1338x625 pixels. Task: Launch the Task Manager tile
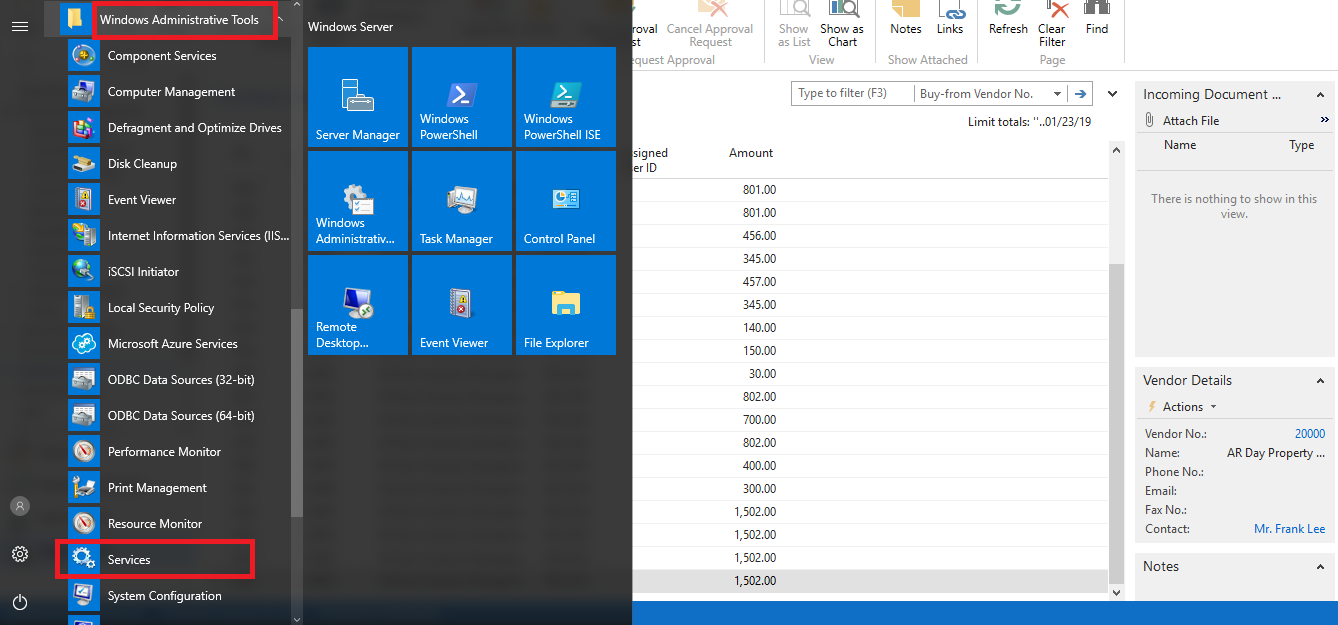point(462,201)
